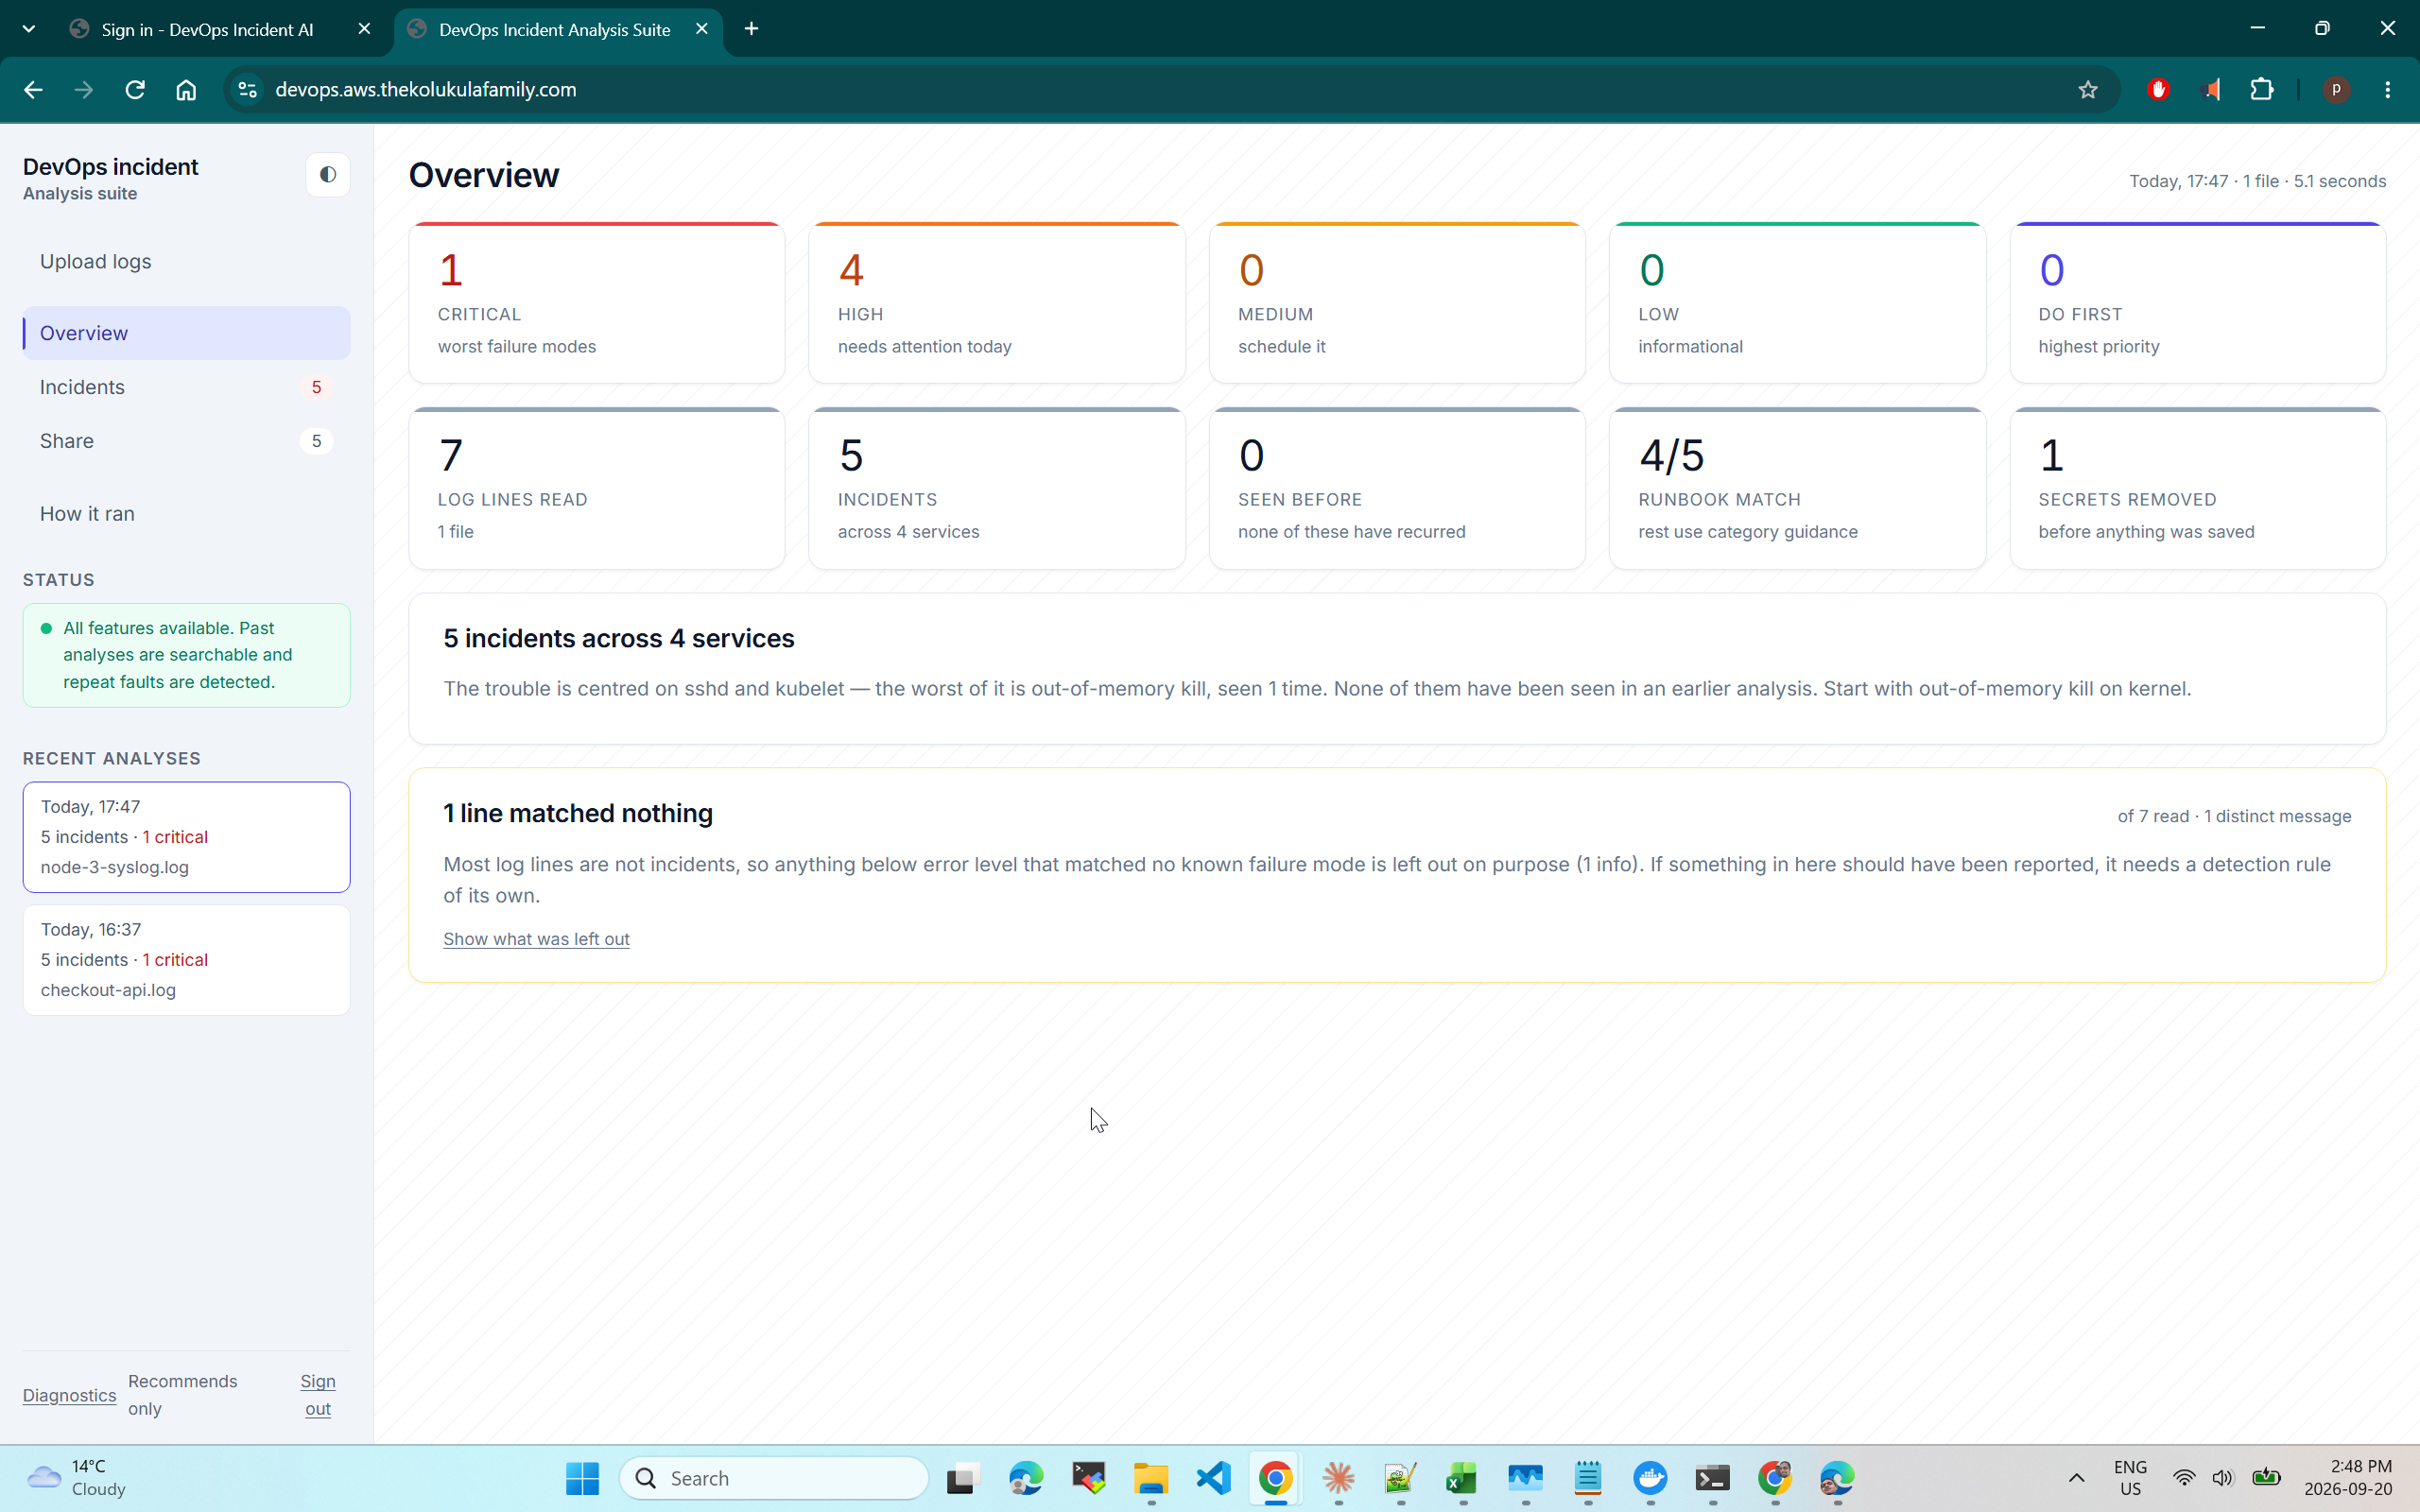Close the Sign in - DevOps Incident AI tab
2420x1512 pixels.
[x=364, y=29]
